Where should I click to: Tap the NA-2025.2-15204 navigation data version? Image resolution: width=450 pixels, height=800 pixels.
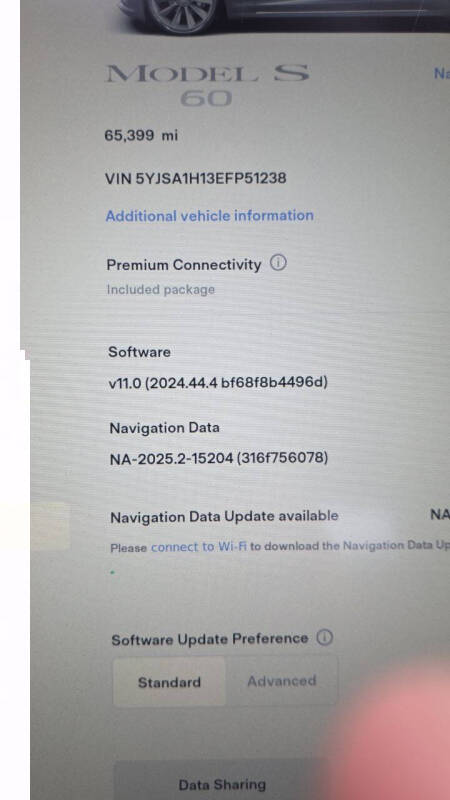tap(219, 458)
